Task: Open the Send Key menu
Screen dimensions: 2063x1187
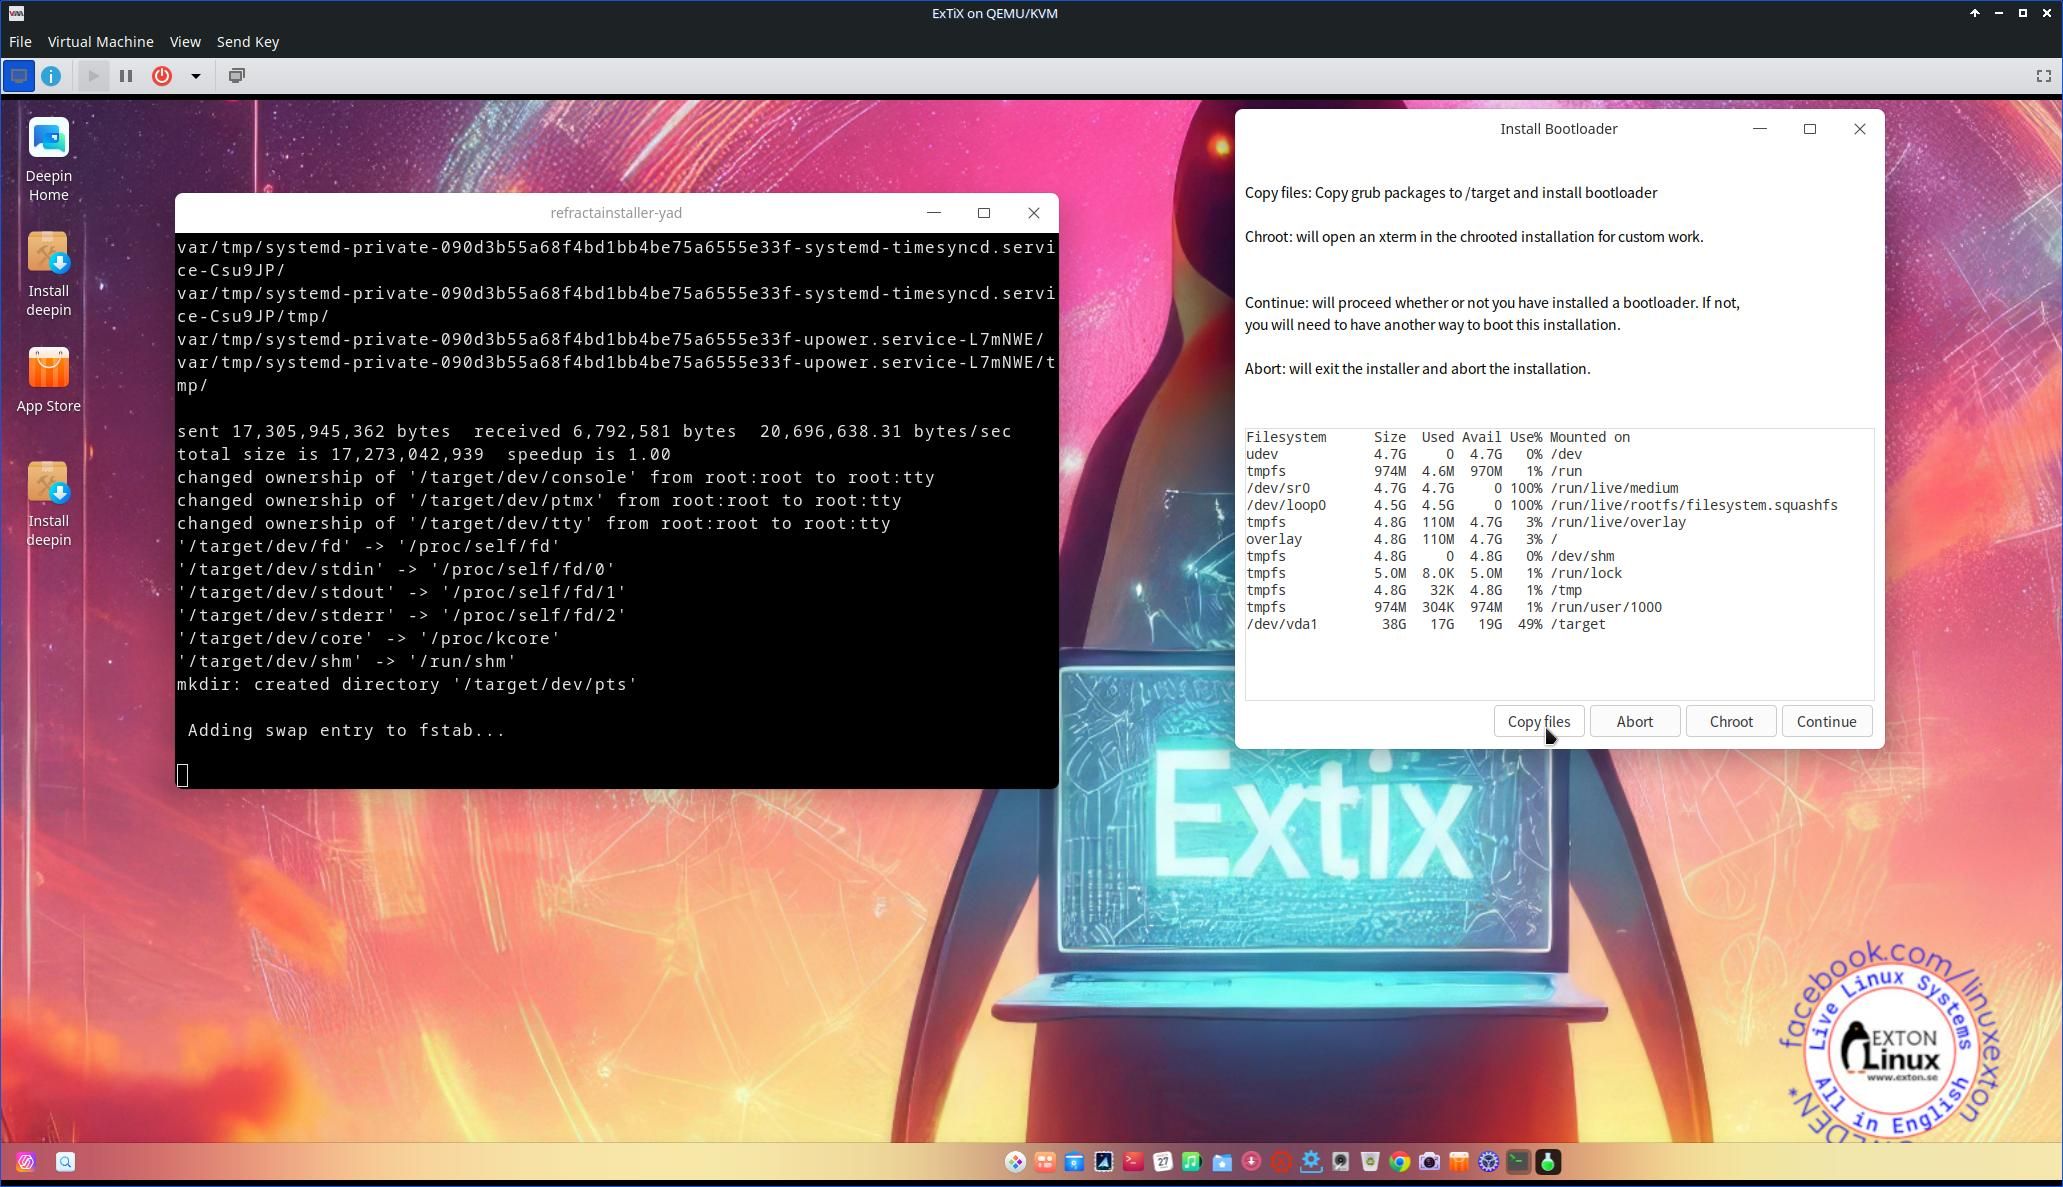Action: [248, 42]
